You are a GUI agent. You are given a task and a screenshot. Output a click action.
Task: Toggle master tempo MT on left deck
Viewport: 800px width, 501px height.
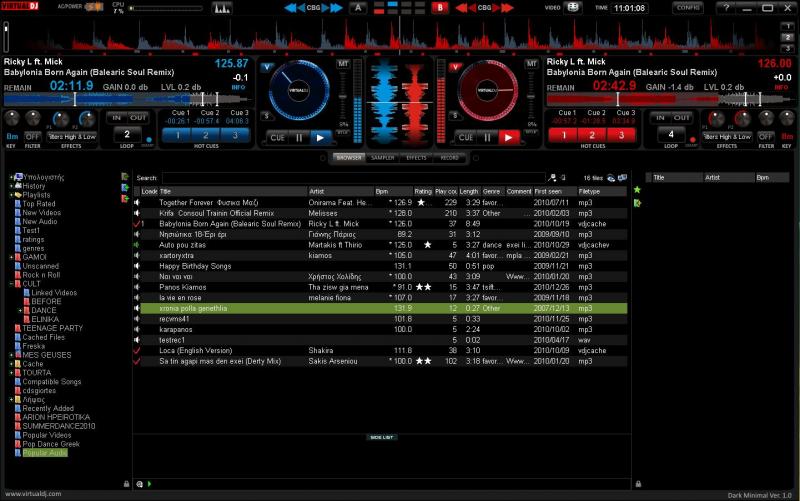click(343, 64)
